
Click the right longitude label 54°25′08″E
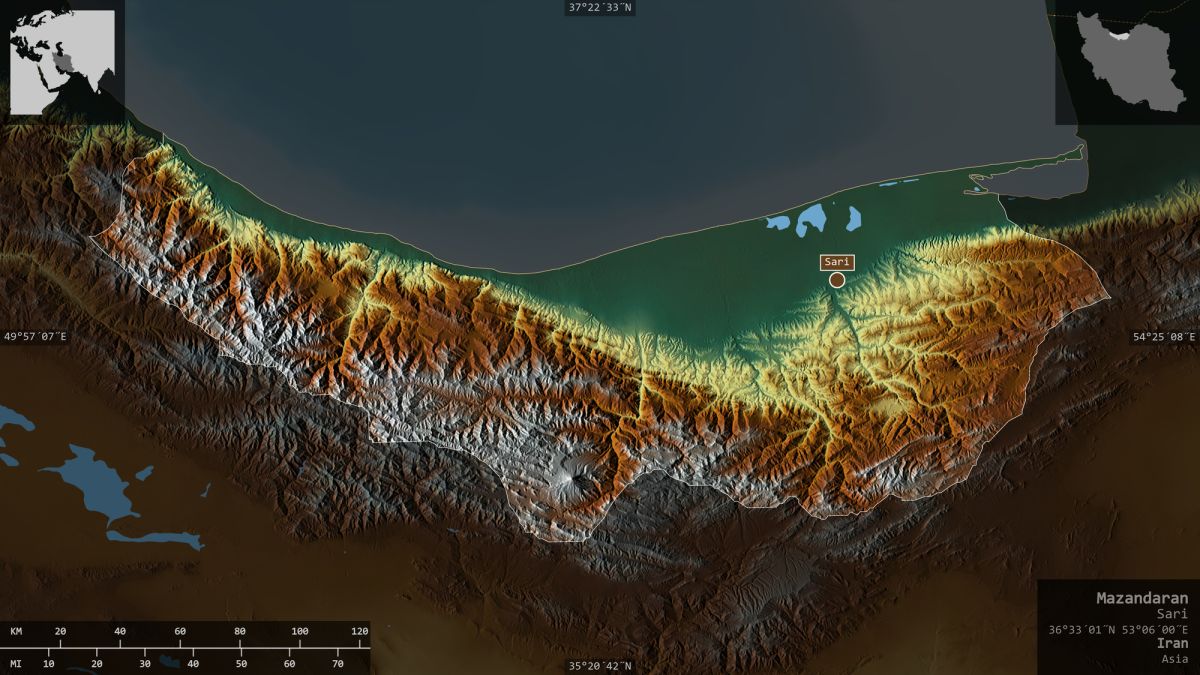[x=1163, y=337]
